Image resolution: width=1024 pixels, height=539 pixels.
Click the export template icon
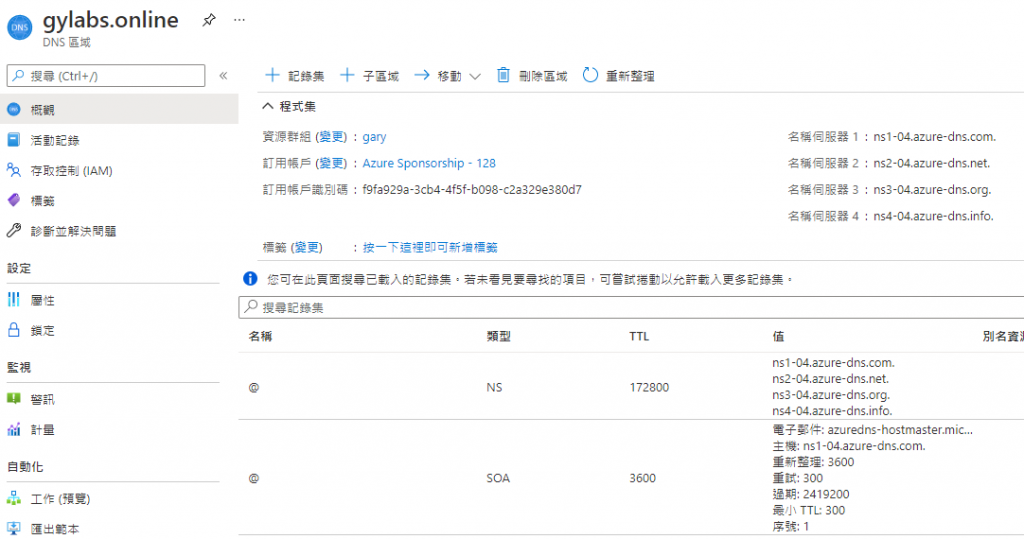point(14,528)
